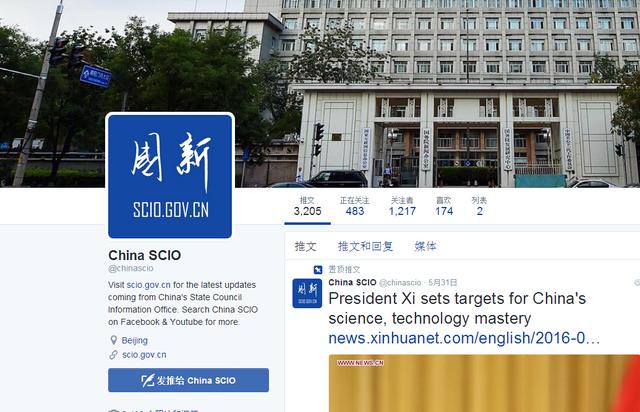The image size is (640, 412).
Task: Switch to the 媒体 tab
Action: pyautogui.click(x=425, y=246)
